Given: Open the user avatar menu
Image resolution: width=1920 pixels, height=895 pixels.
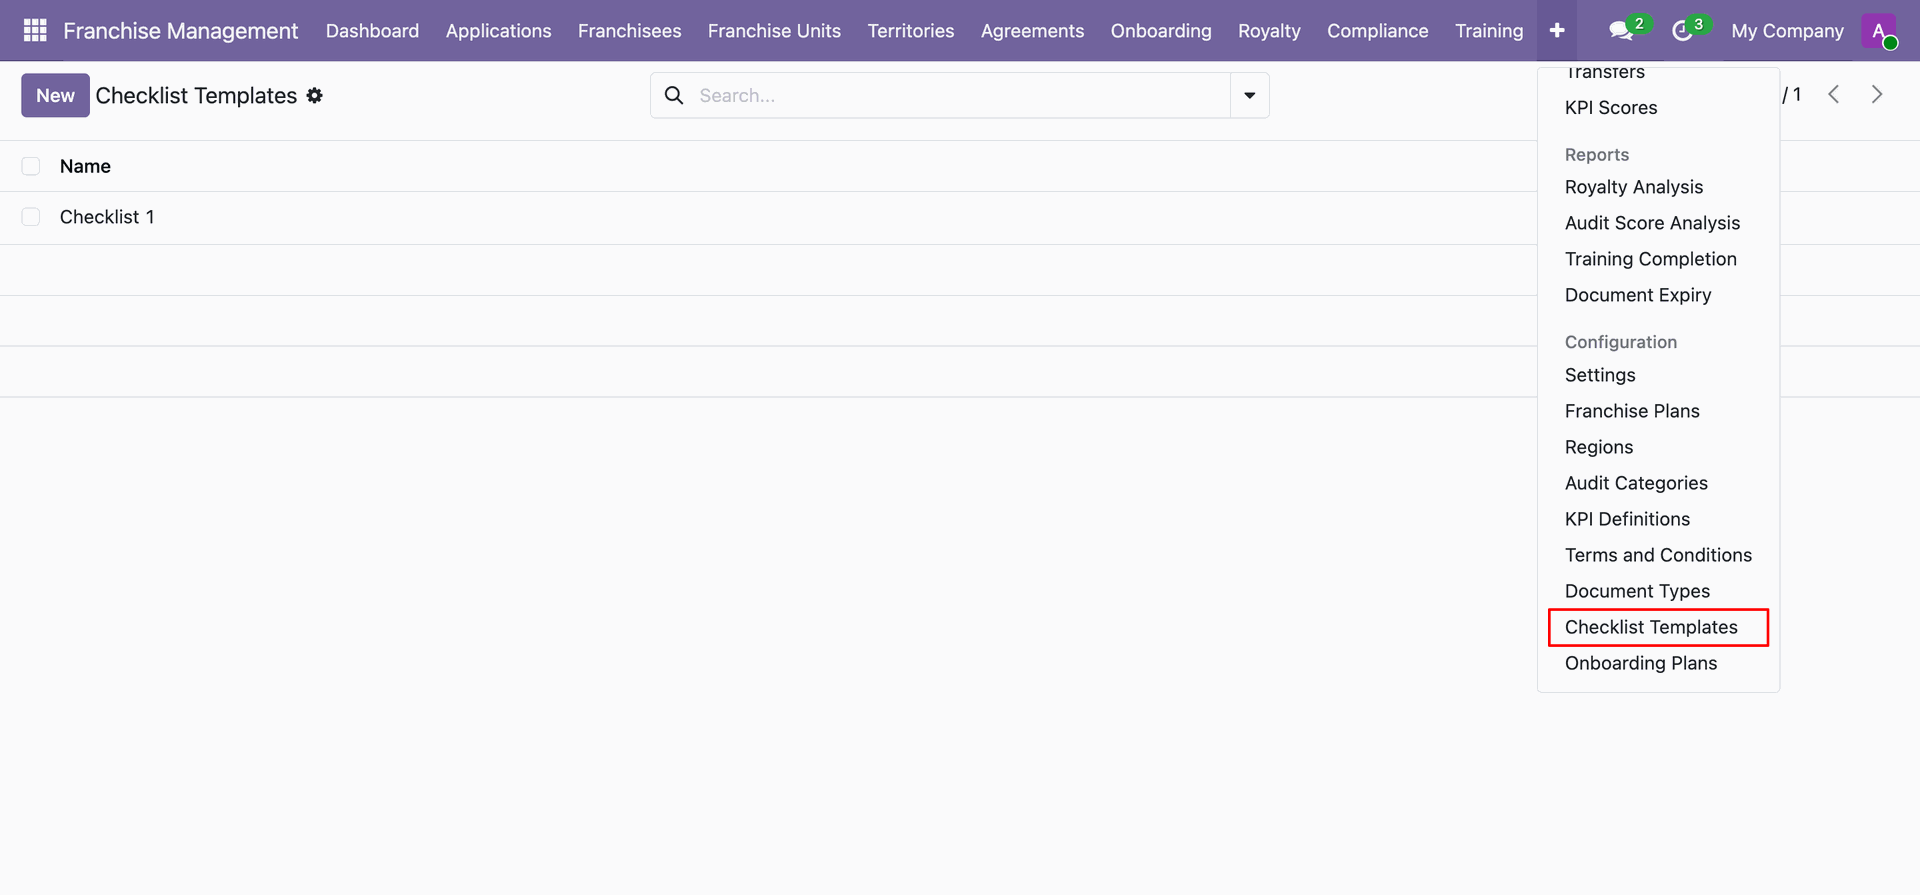Looking at the screenshot, I should pos(1879,31).
